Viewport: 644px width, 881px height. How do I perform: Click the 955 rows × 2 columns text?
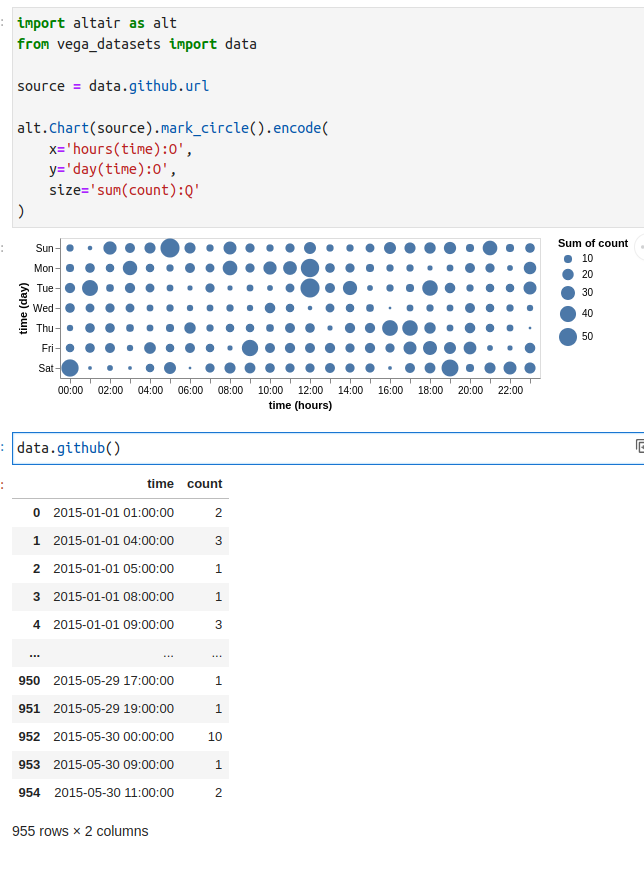coord(79,831)
